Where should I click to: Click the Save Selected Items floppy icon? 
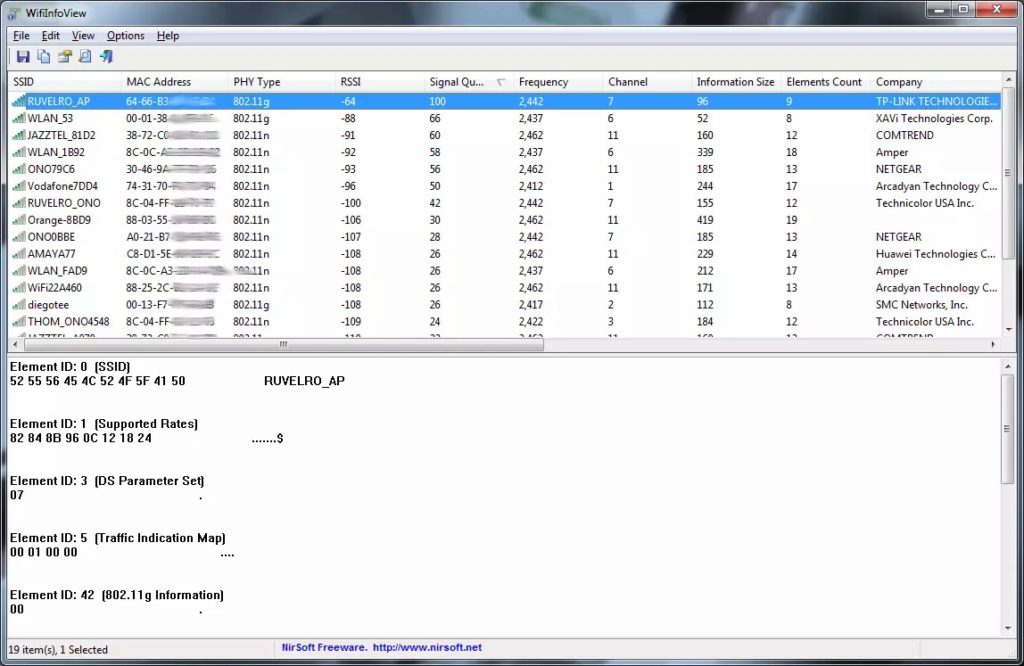tap(23, 57)
